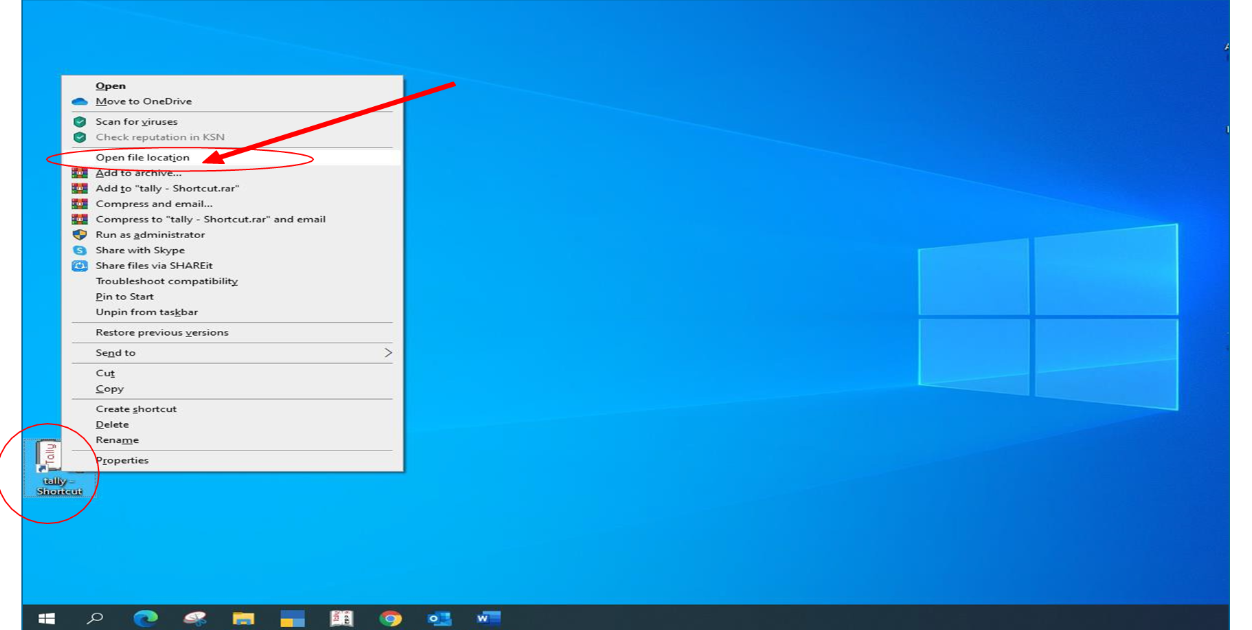The width and height of the screenshot is (1252, 630).
Task: Select Restore previous versions
Action: point(233,333)
